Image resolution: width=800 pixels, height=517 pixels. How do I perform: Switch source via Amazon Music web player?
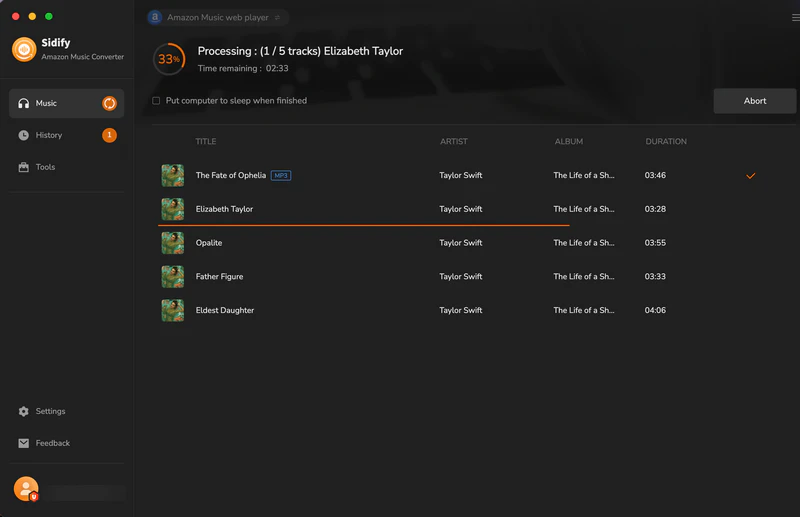pyautogui.click(x=218, y=17)
